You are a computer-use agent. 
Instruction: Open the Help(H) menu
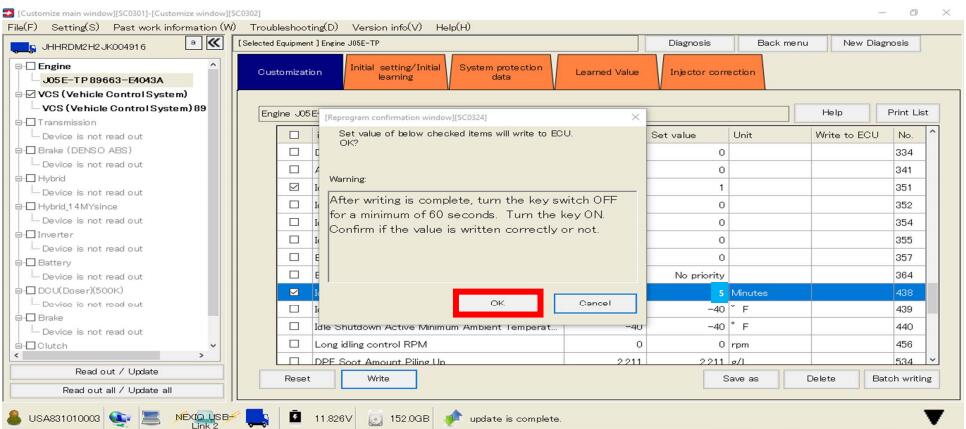[x=453, y=27]
